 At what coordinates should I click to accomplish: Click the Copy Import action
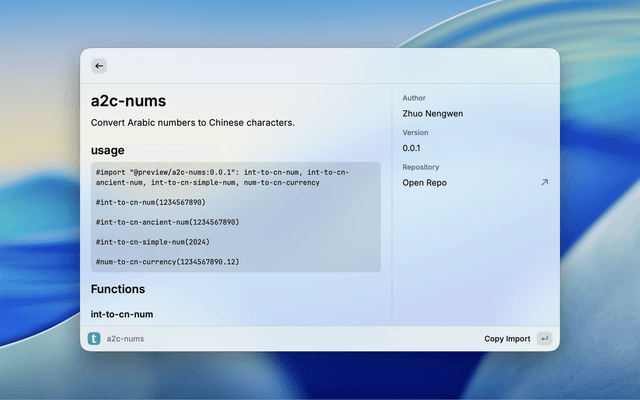click(x=507, y=339)
